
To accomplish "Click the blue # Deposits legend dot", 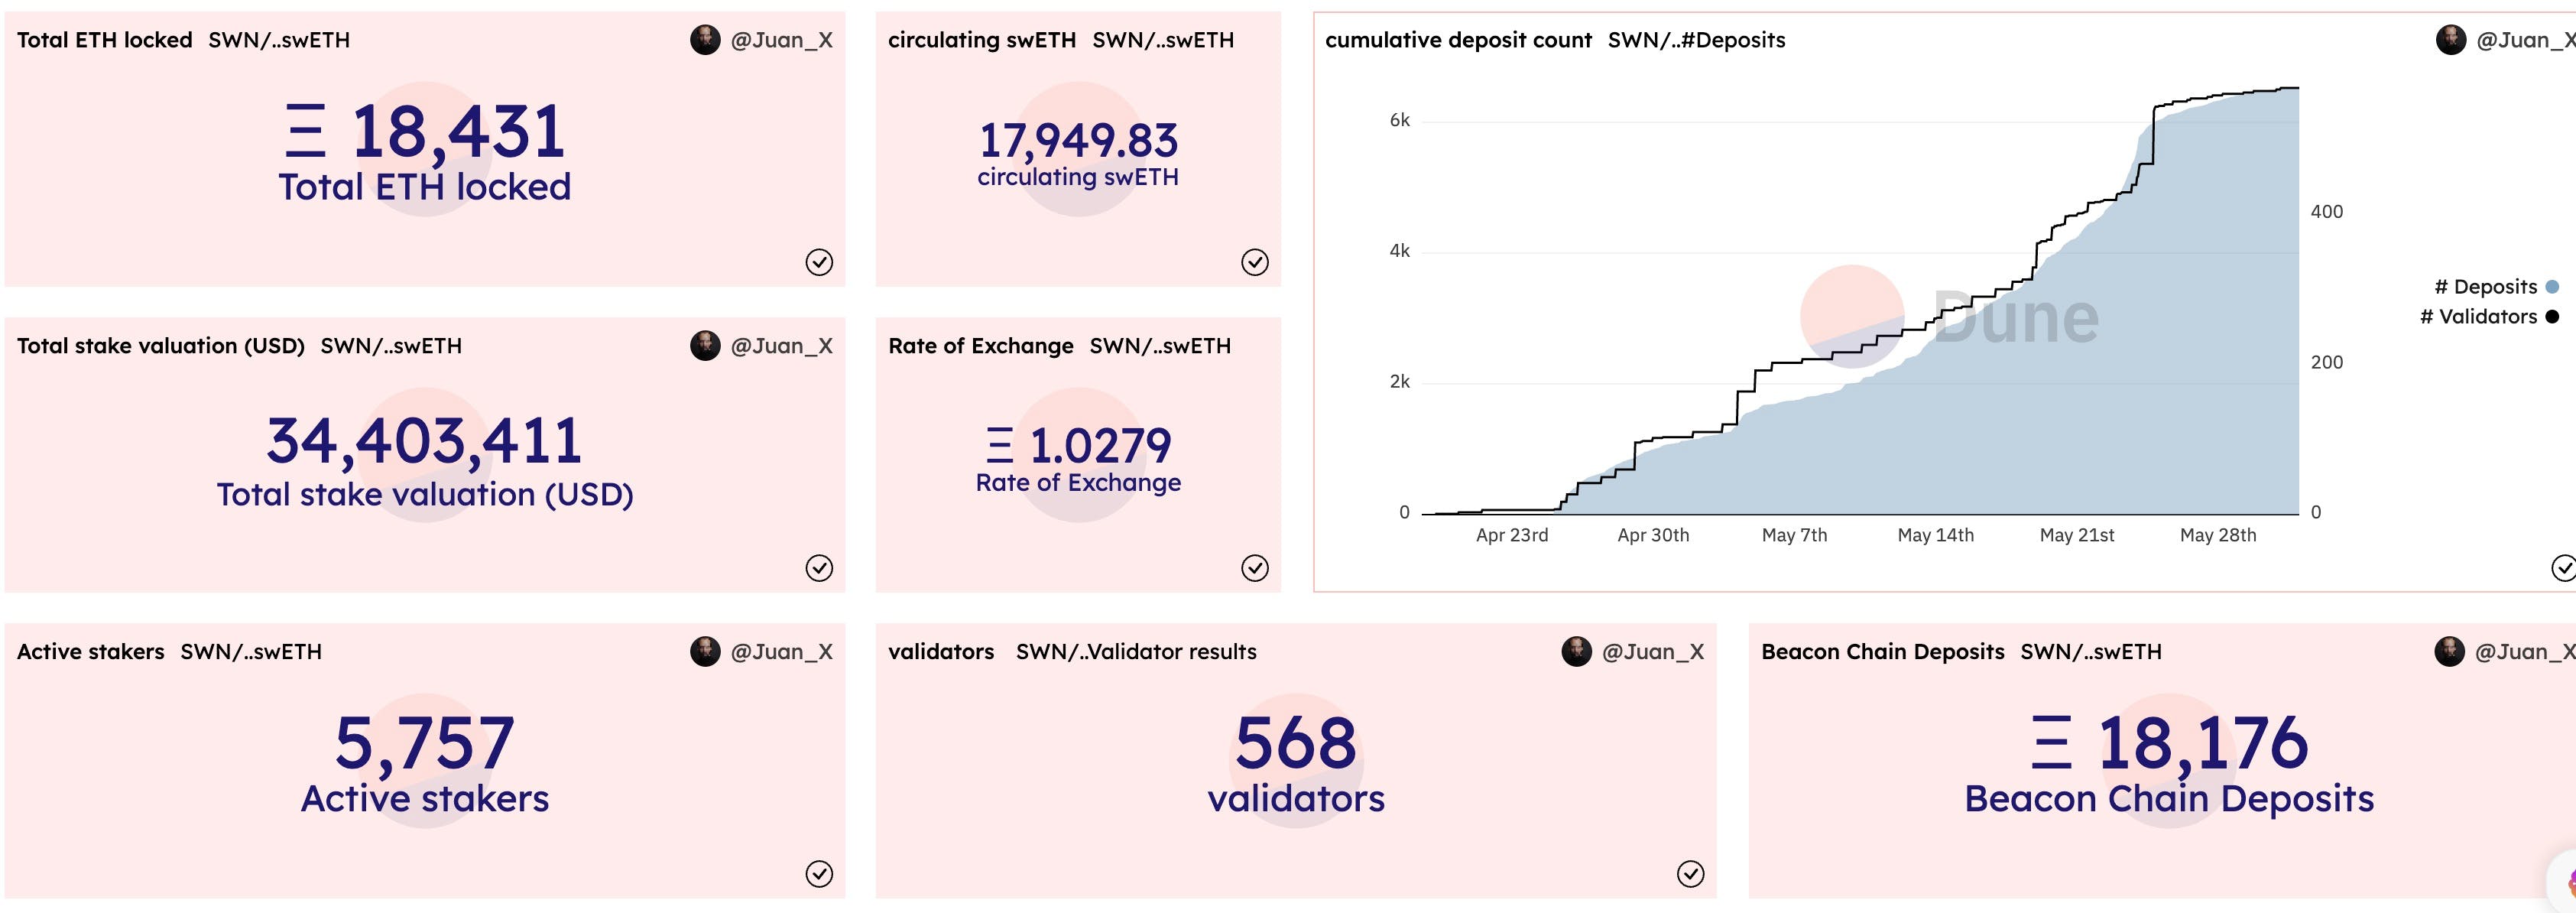I will (x=2552, y=287).
